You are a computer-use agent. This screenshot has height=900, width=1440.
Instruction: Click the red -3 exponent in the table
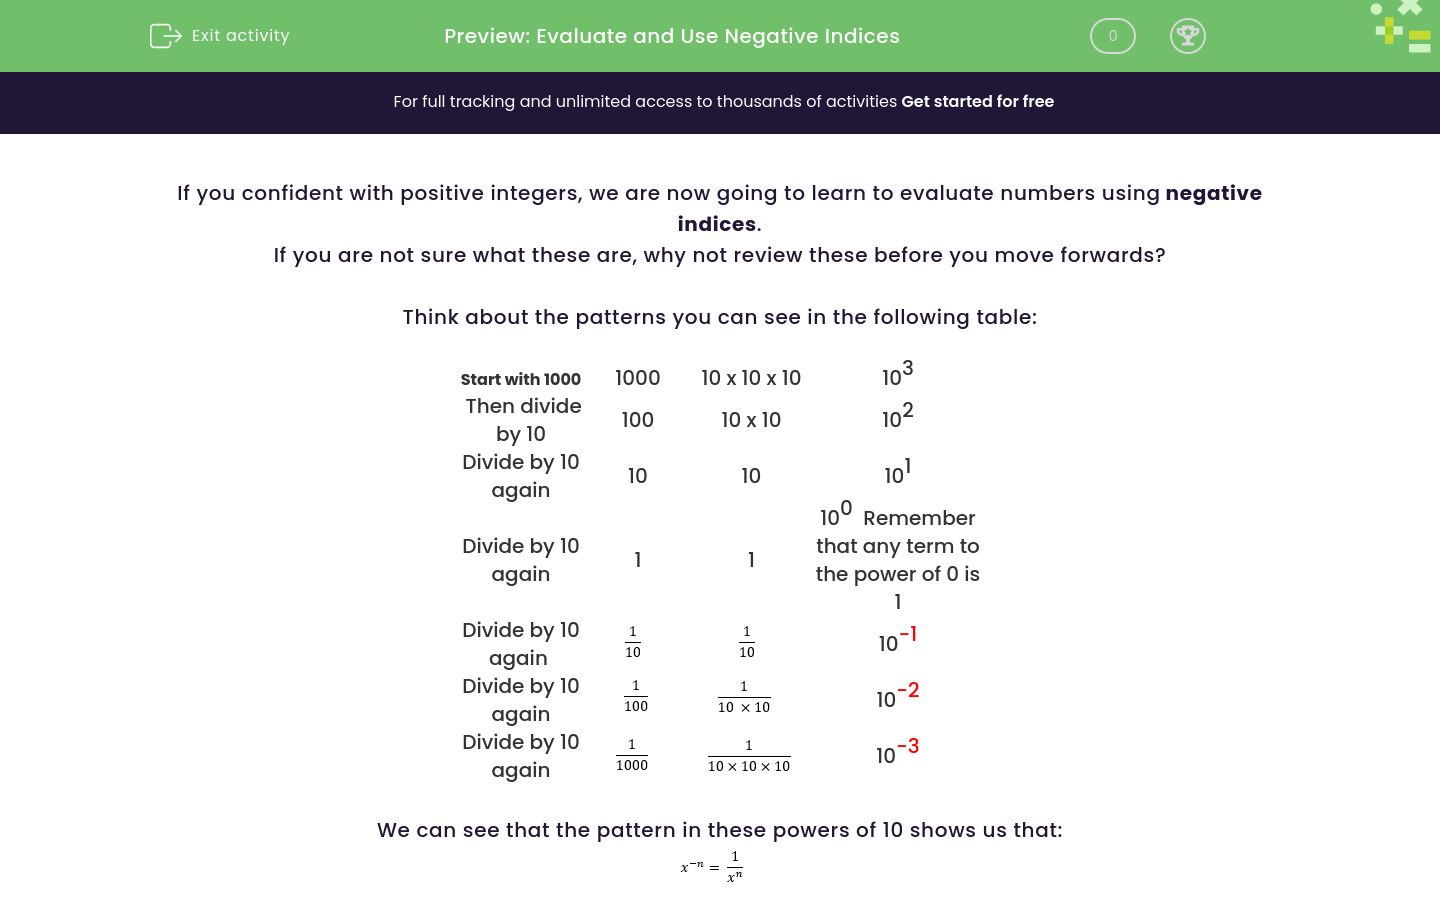[909, 746]
